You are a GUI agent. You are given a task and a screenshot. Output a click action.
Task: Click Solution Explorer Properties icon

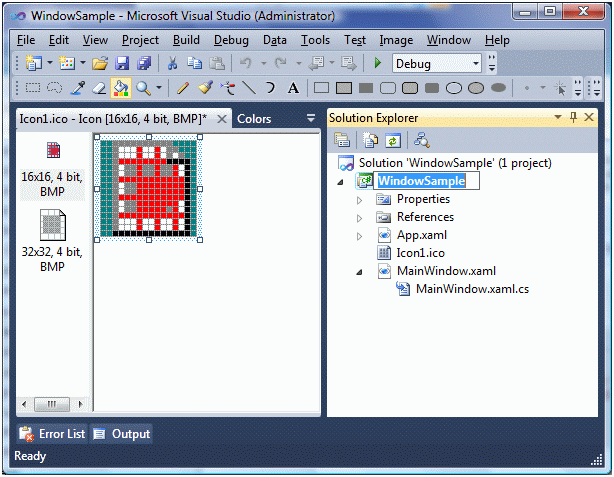[342, 140]
